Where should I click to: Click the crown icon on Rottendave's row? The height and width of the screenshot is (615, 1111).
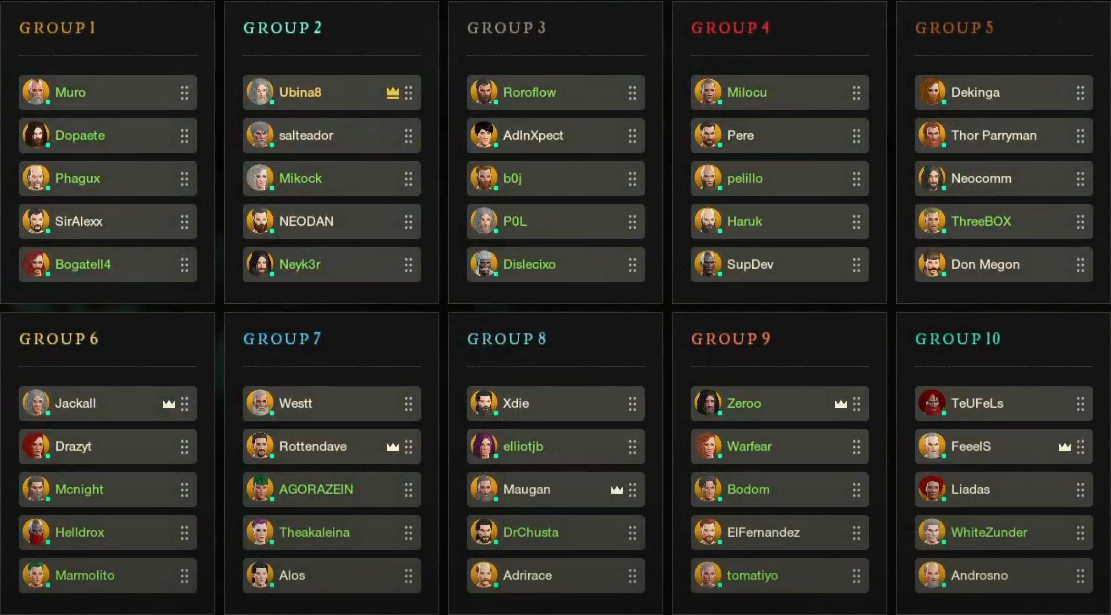(393, 447)
